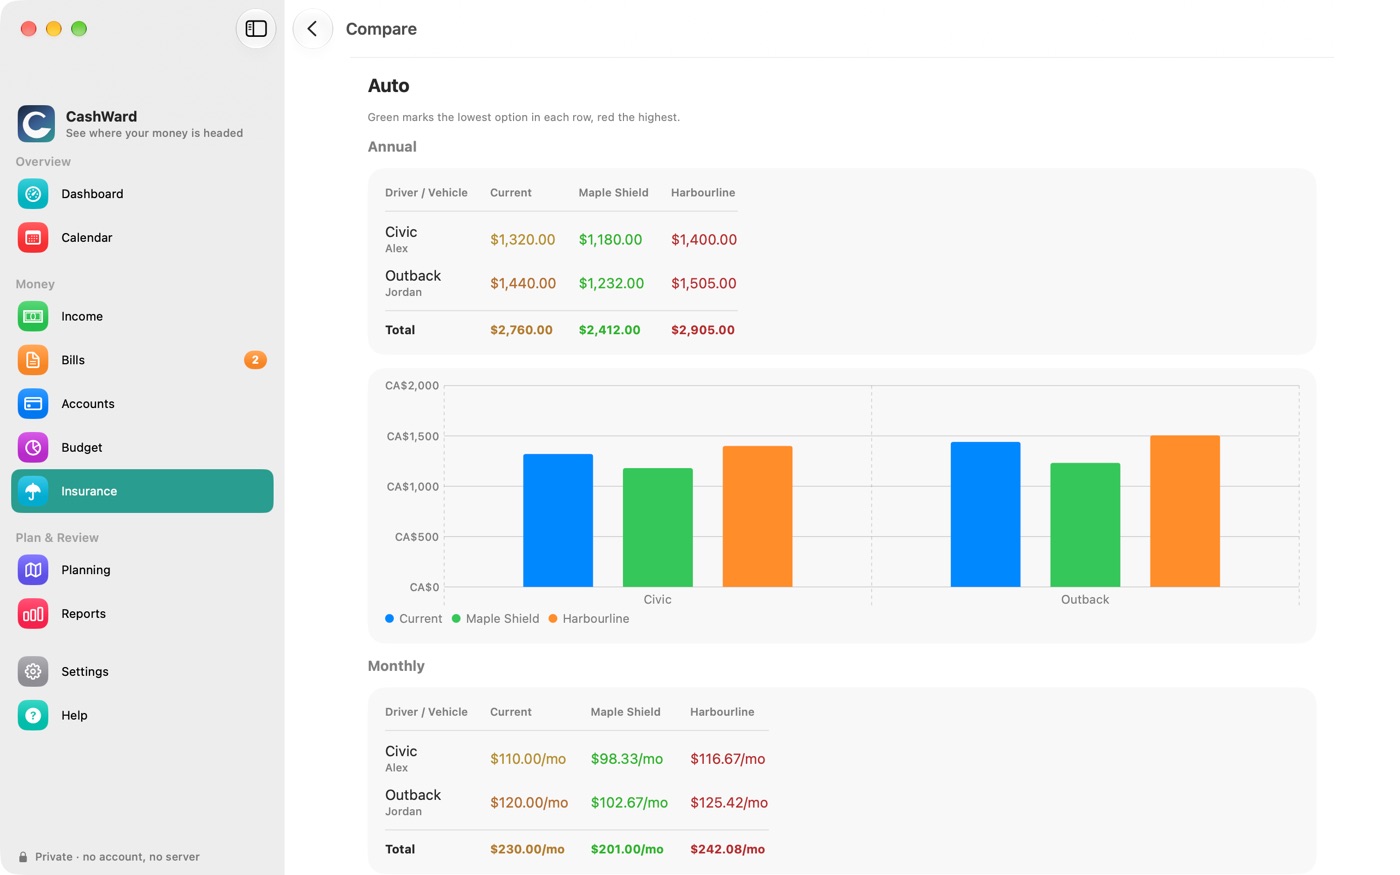Open the Planning map icon

pos(33,570)
